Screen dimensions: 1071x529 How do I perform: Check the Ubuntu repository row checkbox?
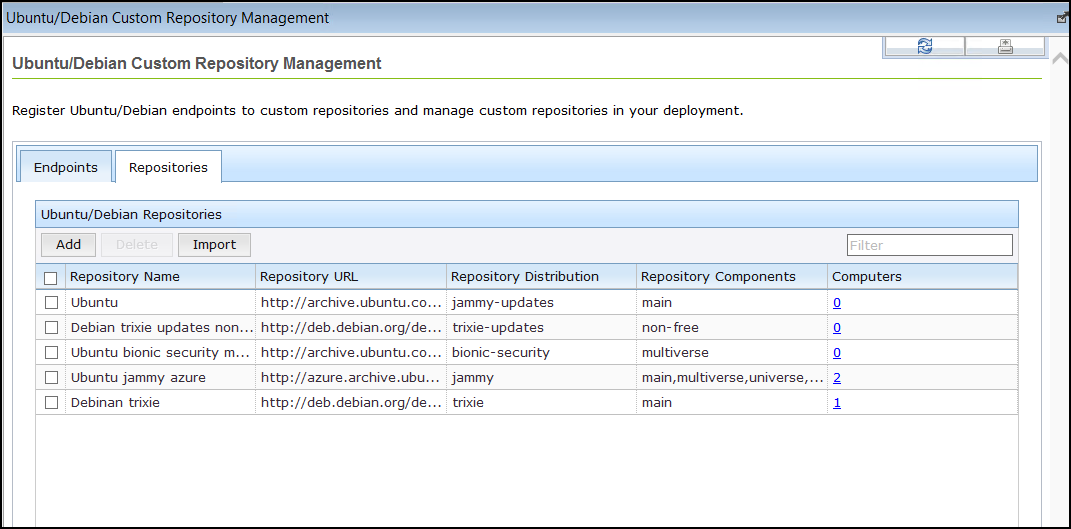pyautogui.click(x=51, y=303)
